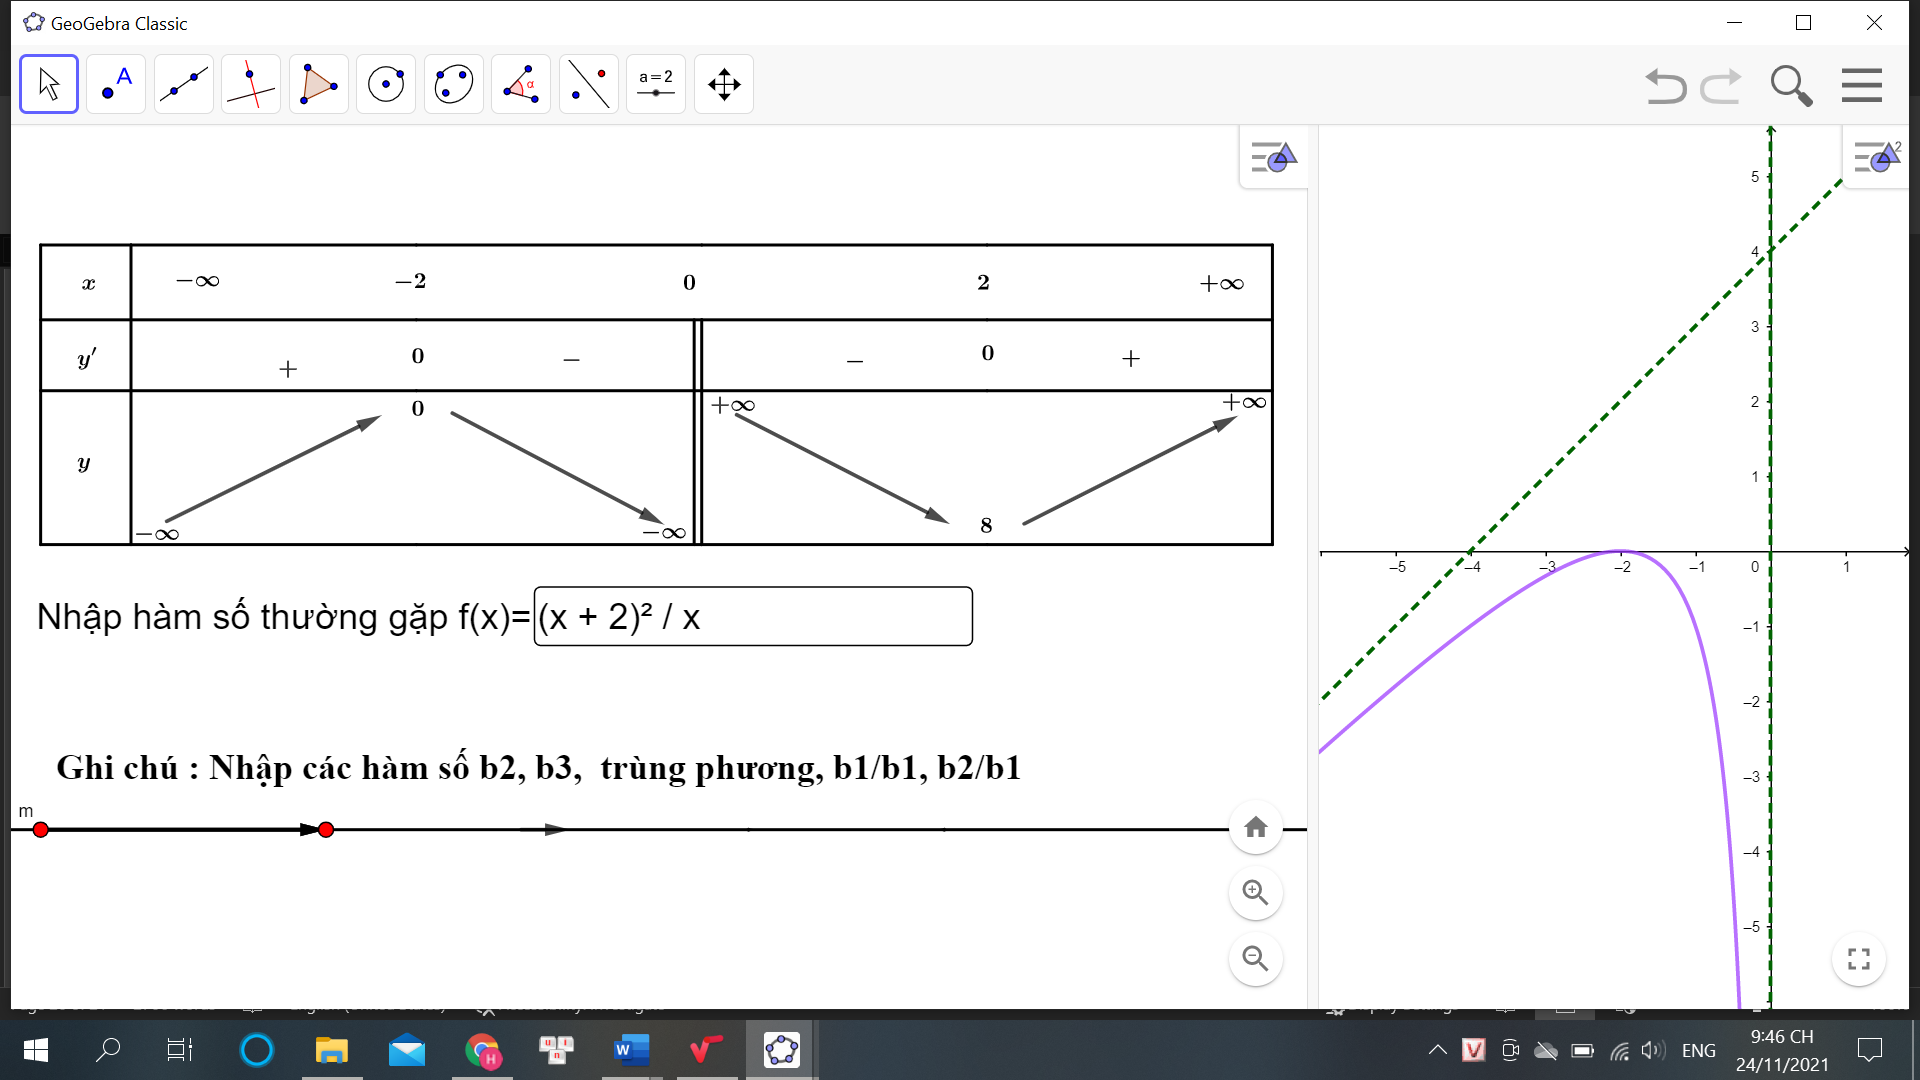Select the Ellipse conic tool
The height and width of the screenshot is (1080, 1920).
point(454,84)
